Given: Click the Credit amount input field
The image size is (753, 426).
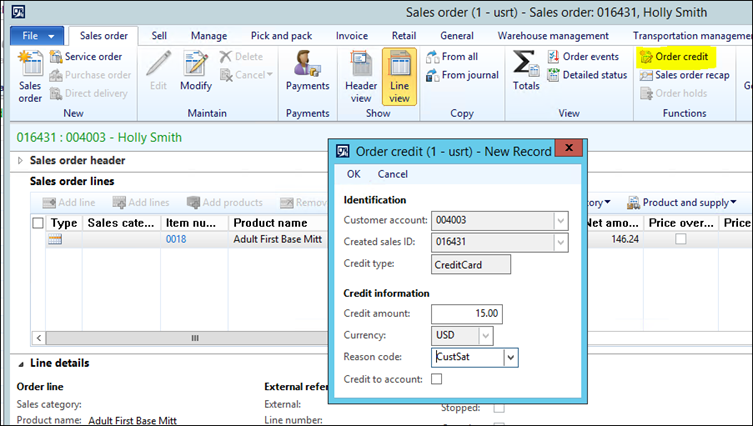Looking at the screenshot, I should coord(466,314).
